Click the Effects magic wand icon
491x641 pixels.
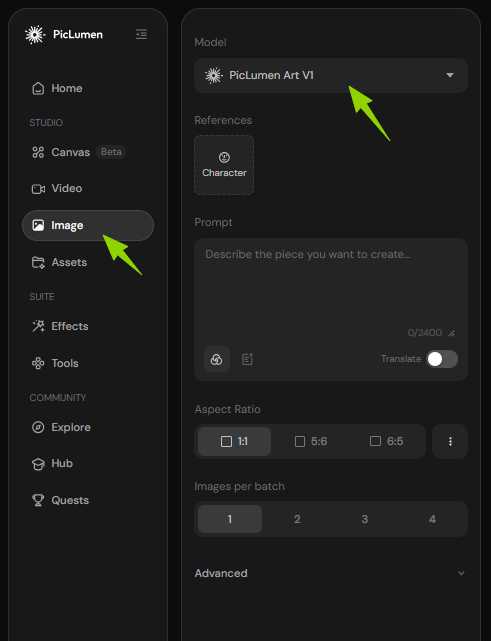pyautogui.click(x=38, y=326)
